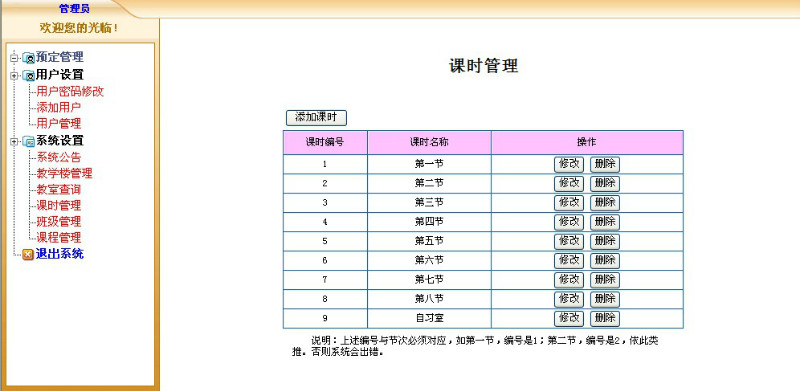Click the 用户设置 folder icon

coord(29,76)
